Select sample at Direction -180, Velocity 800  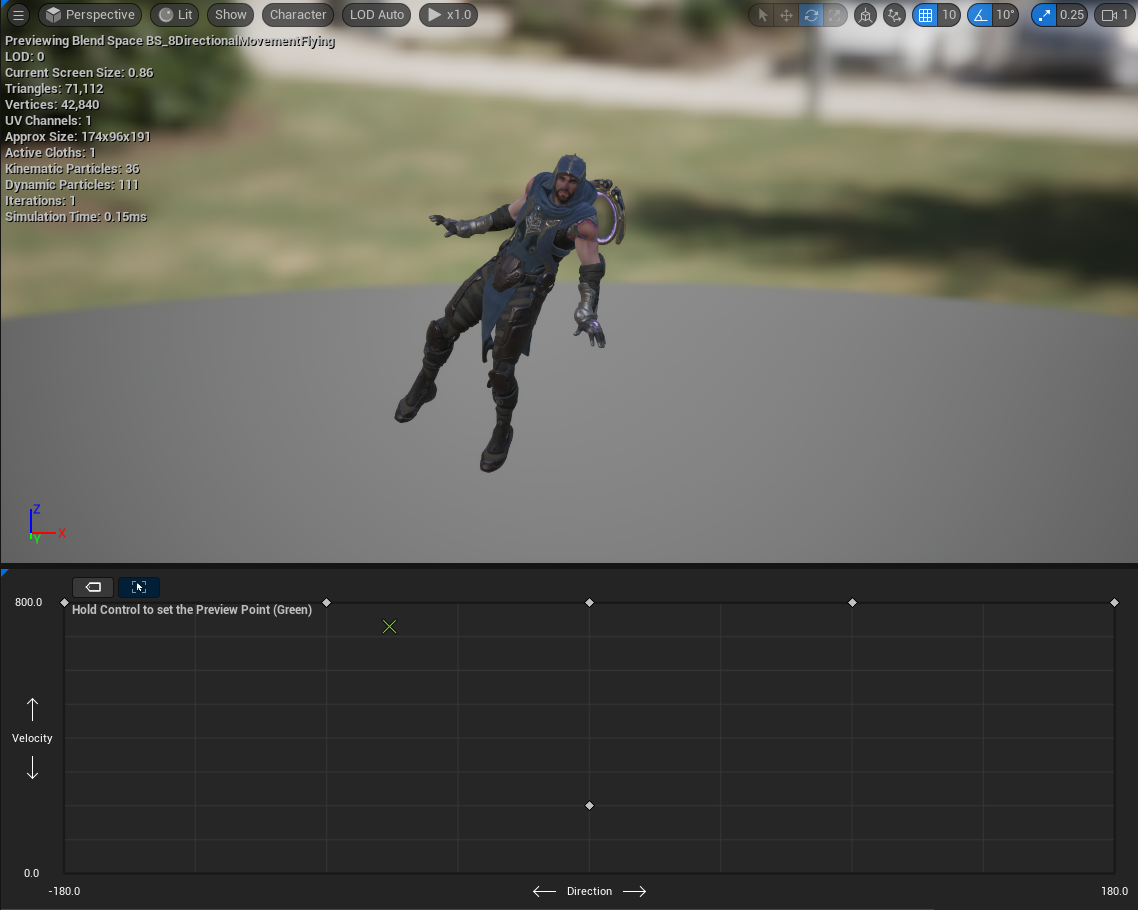coord(65,602)
